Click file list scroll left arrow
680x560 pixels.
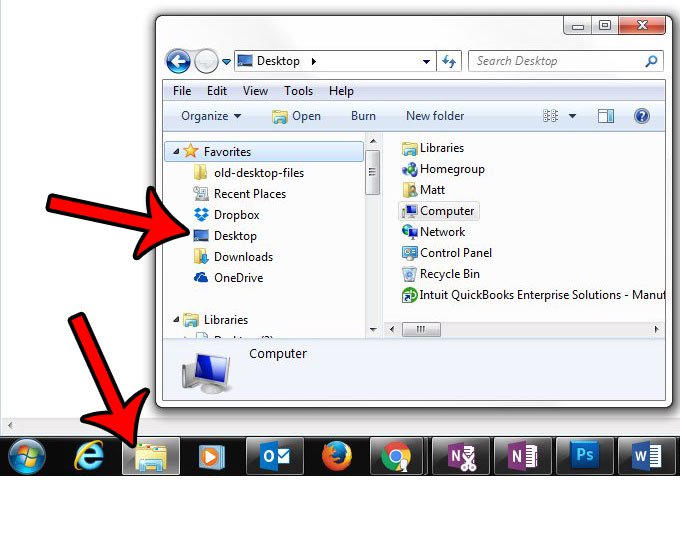pos(392,329)
